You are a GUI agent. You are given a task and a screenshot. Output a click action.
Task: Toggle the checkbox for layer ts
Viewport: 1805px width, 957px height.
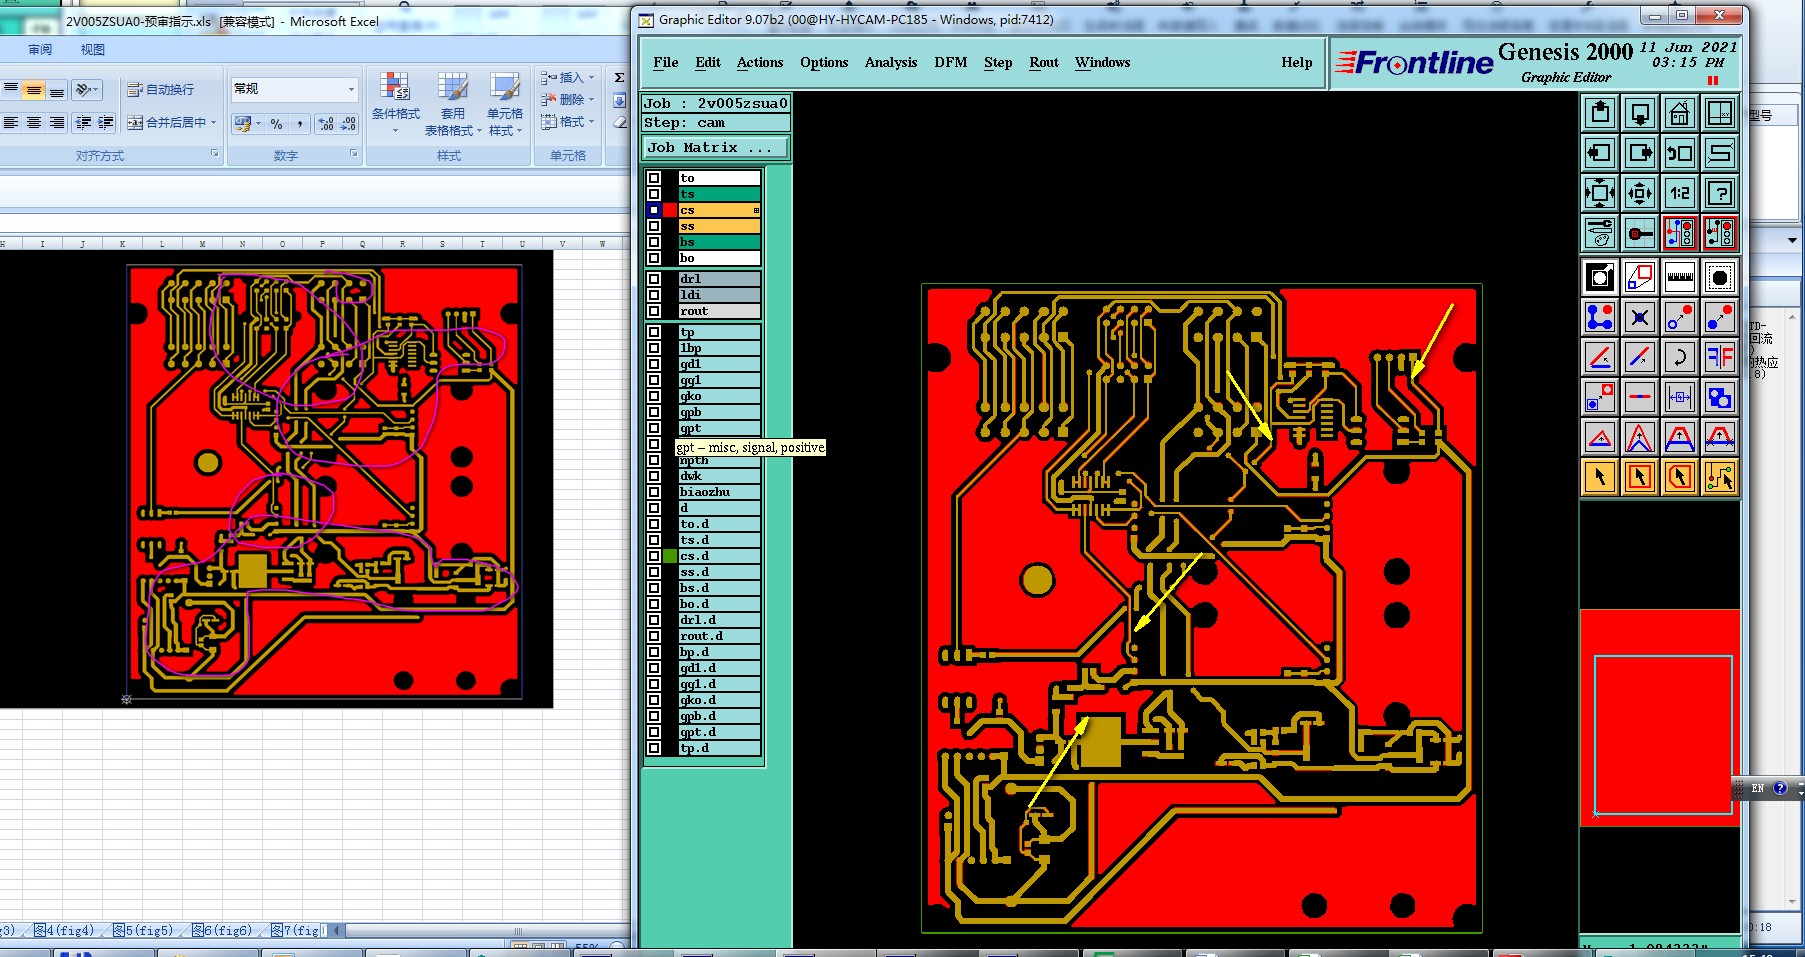tap(654, 194)
